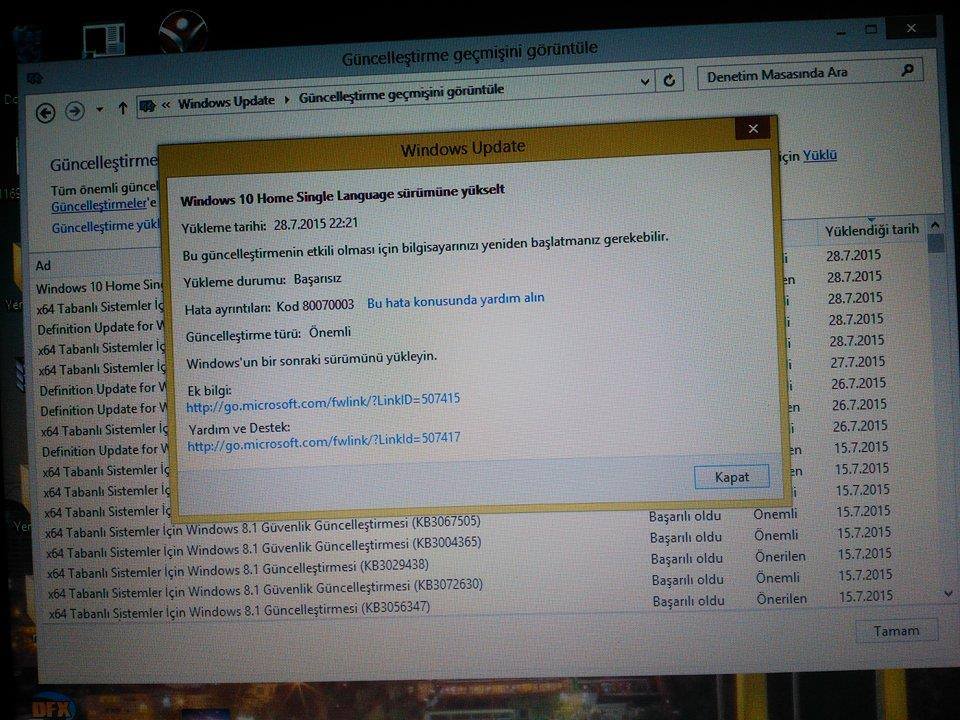Click the Denetim Masasında Ara search box
The image size is (960, 720).
[808, 74]
